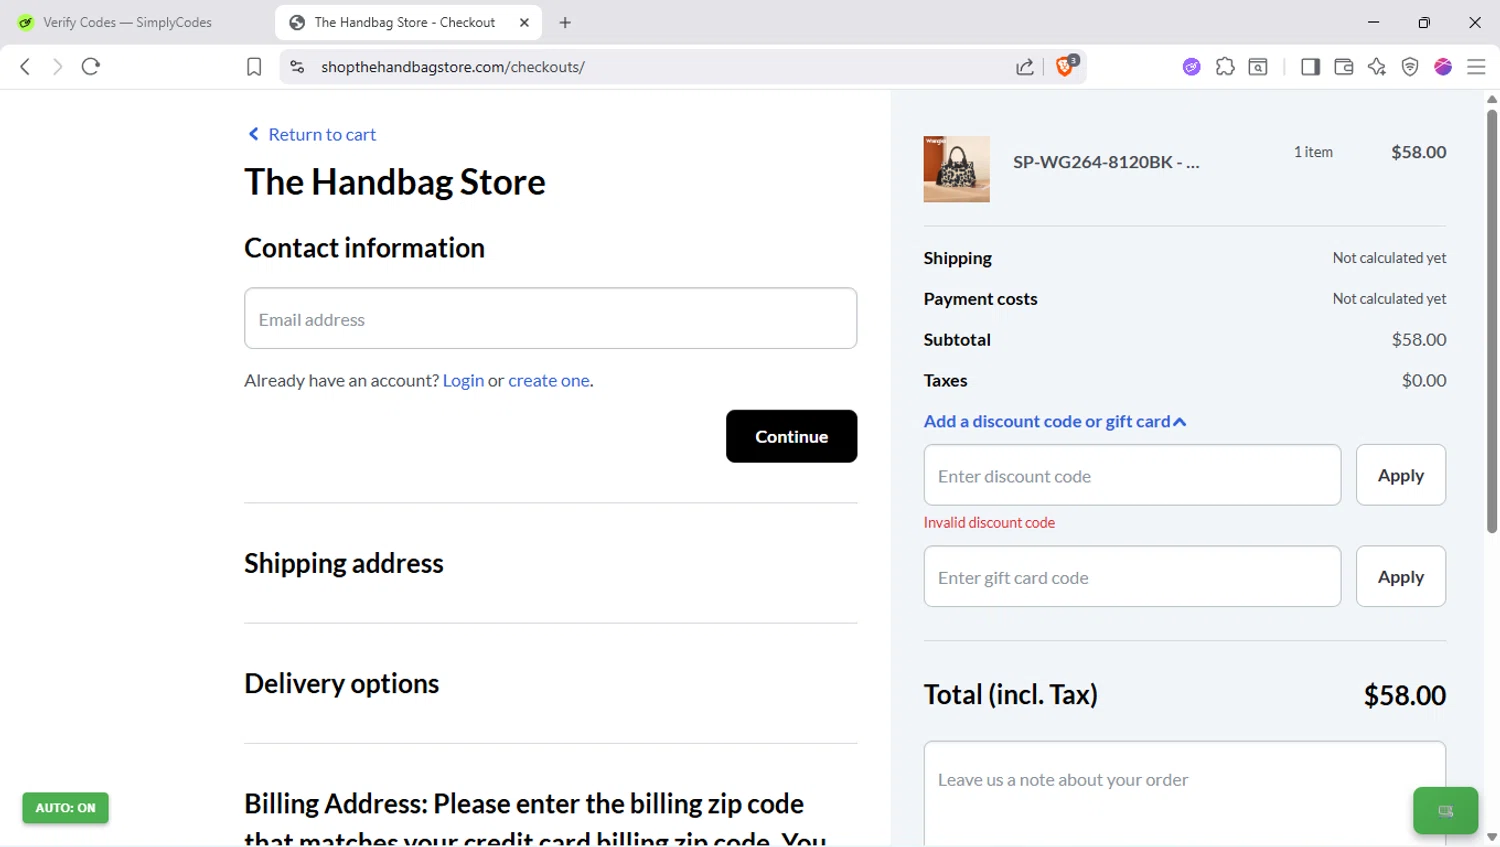Click the Invalid discount code message
Image resolution: width=1500 pixels, height=847 pixels.
989,522
